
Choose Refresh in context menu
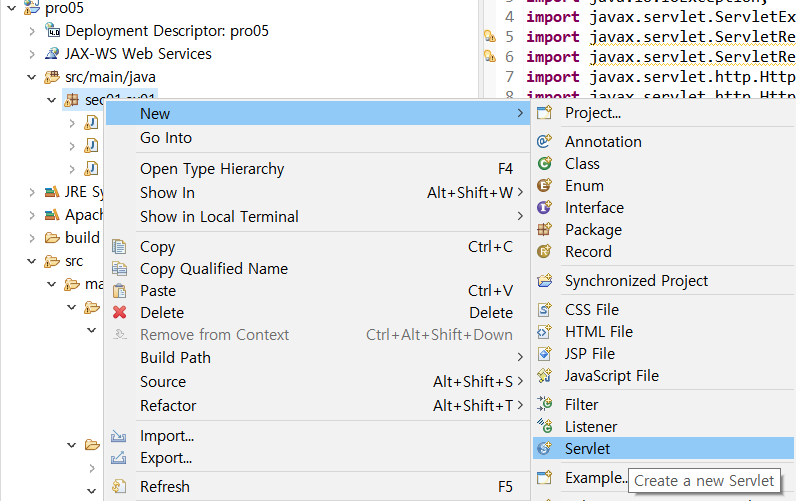318,486
